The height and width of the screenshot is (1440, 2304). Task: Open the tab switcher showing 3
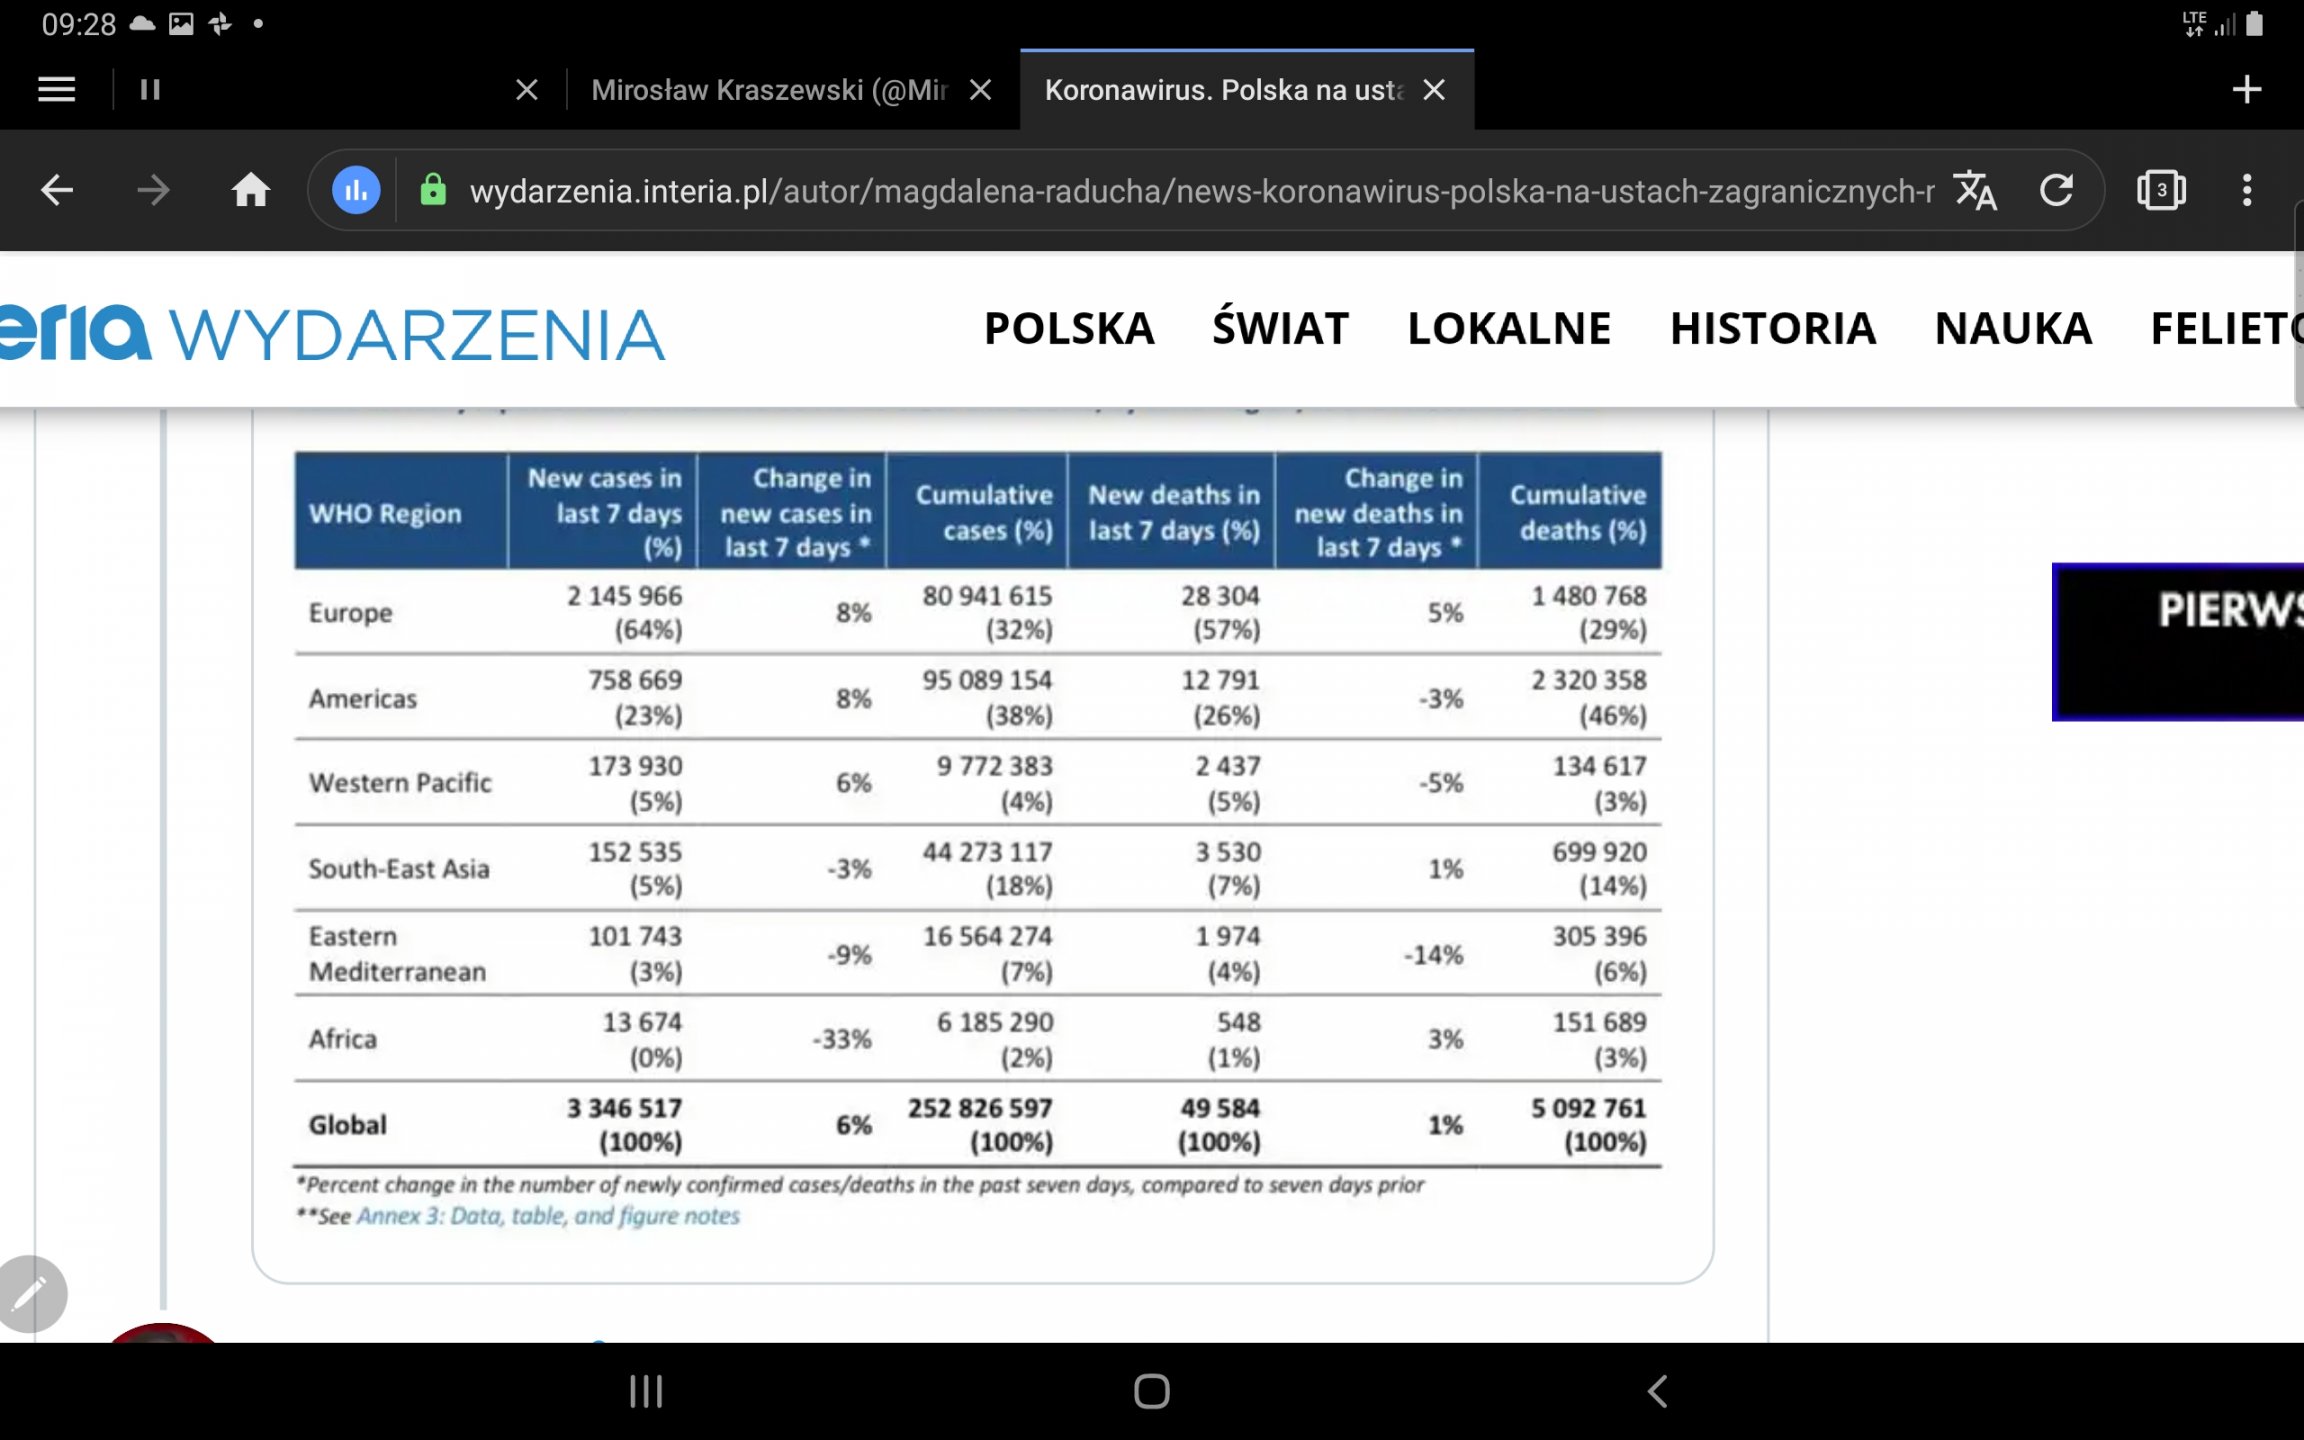coord(2161,190)
